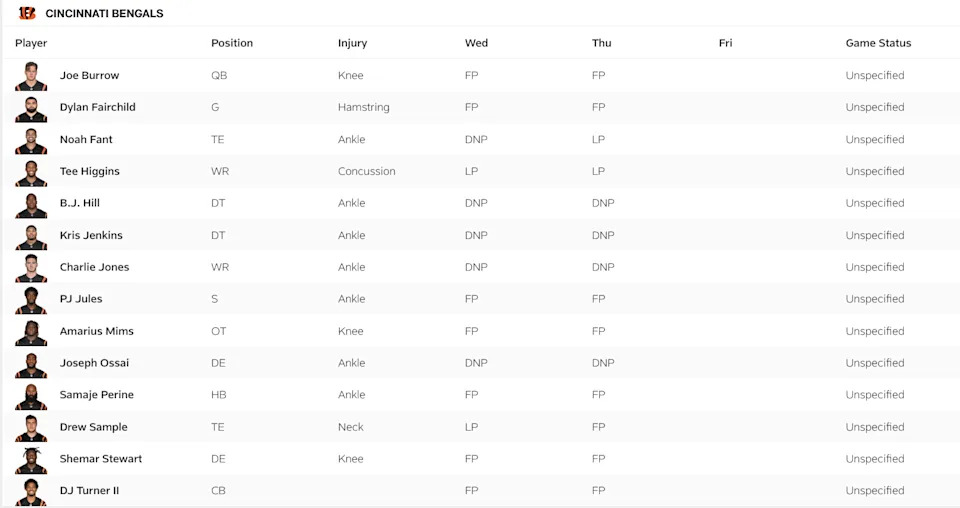Image resolution: width=960 pixels, height=508 pixels.
Task: Open DJ Turner II player link
Action: coord(89,491)
